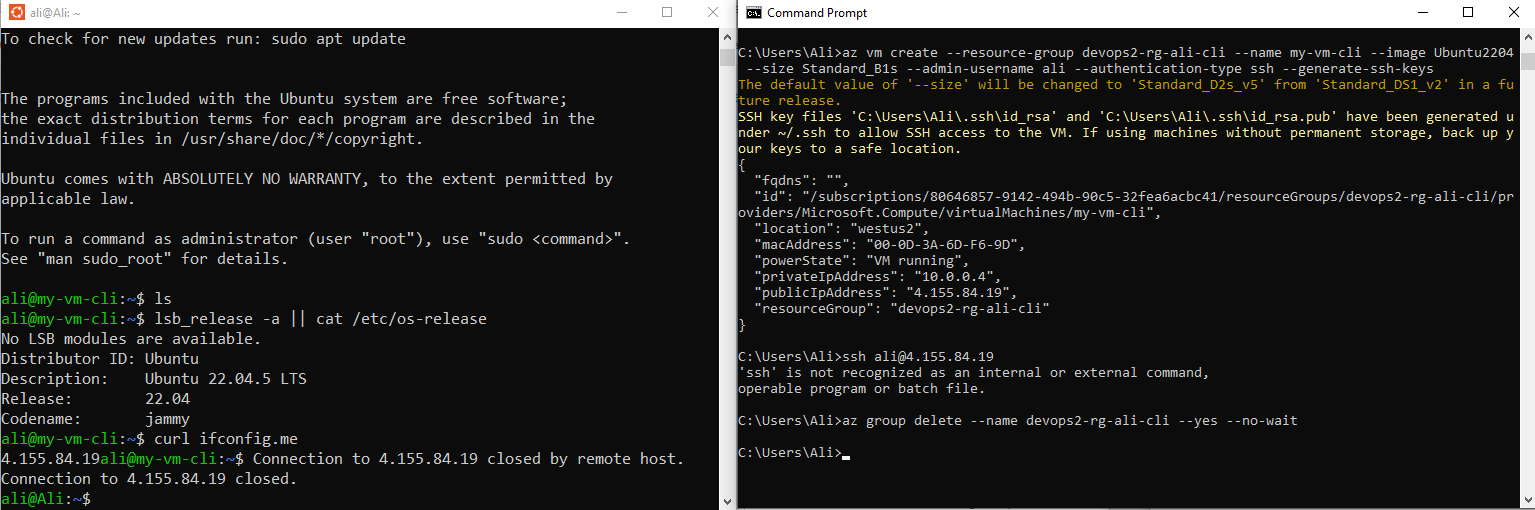Click the 'ali@Ali: ~' window title text
The height and width of the screenshot is (510, 1535).
[x=55, y=13]
